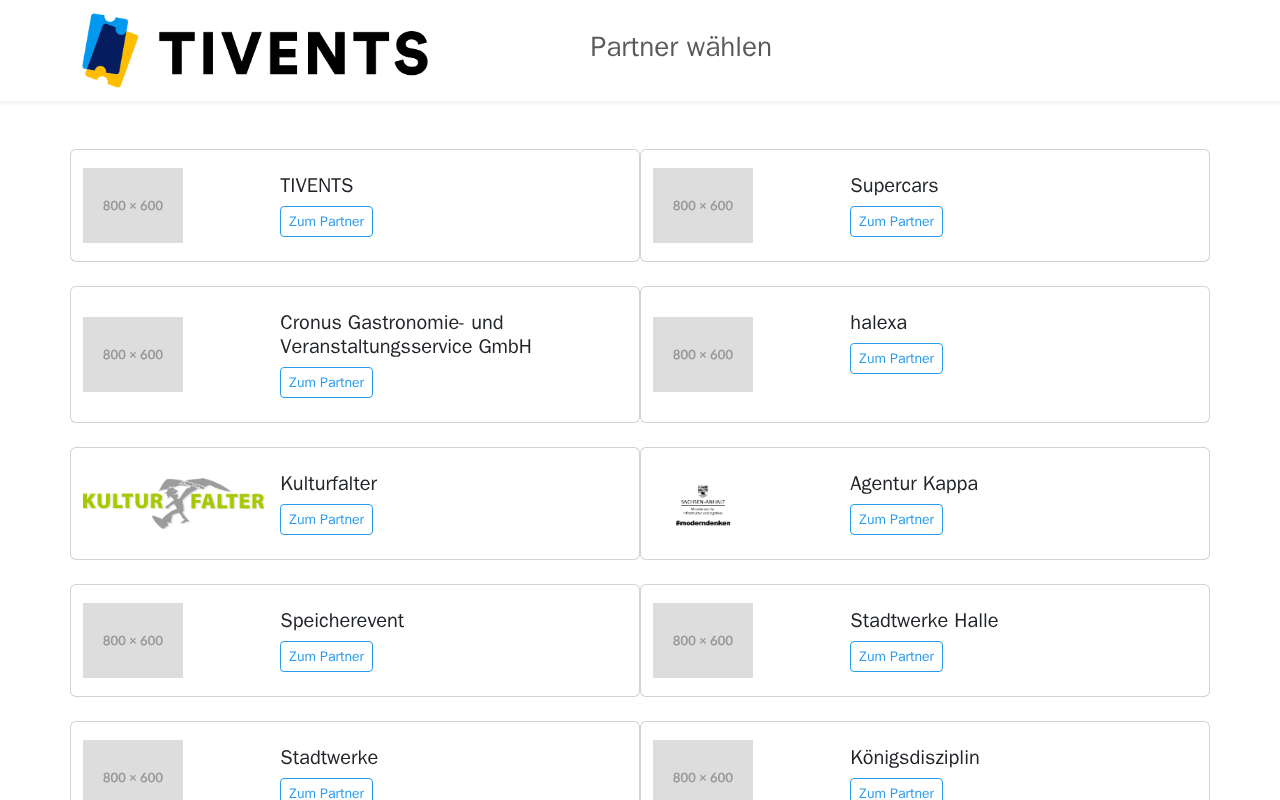
Task: Choose Zum Partner for Agentur Kappa
Action: (896, 519)
